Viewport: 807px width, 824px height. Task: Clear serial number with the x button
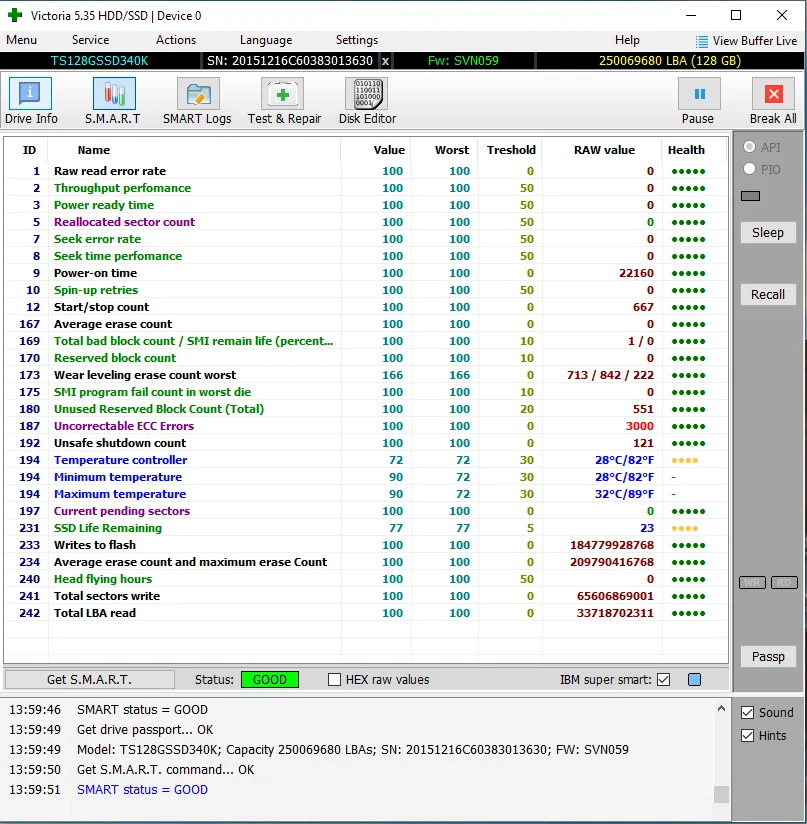385,61
